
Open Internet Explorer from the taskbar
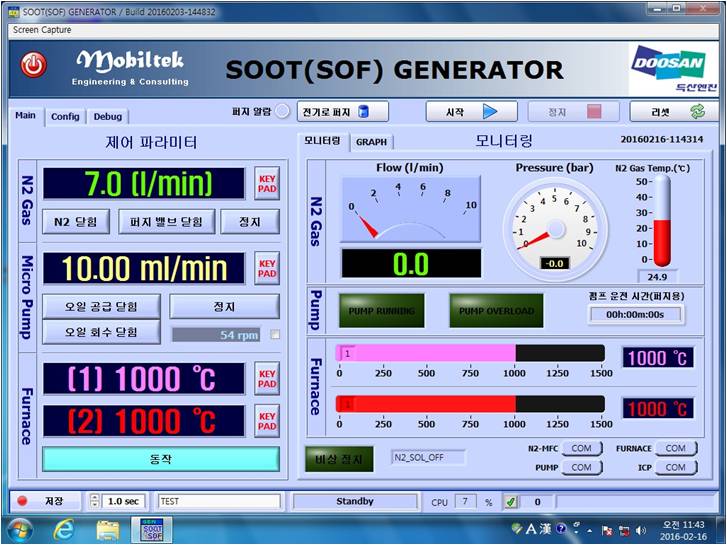pyautogui.click(x=65, y=531)
